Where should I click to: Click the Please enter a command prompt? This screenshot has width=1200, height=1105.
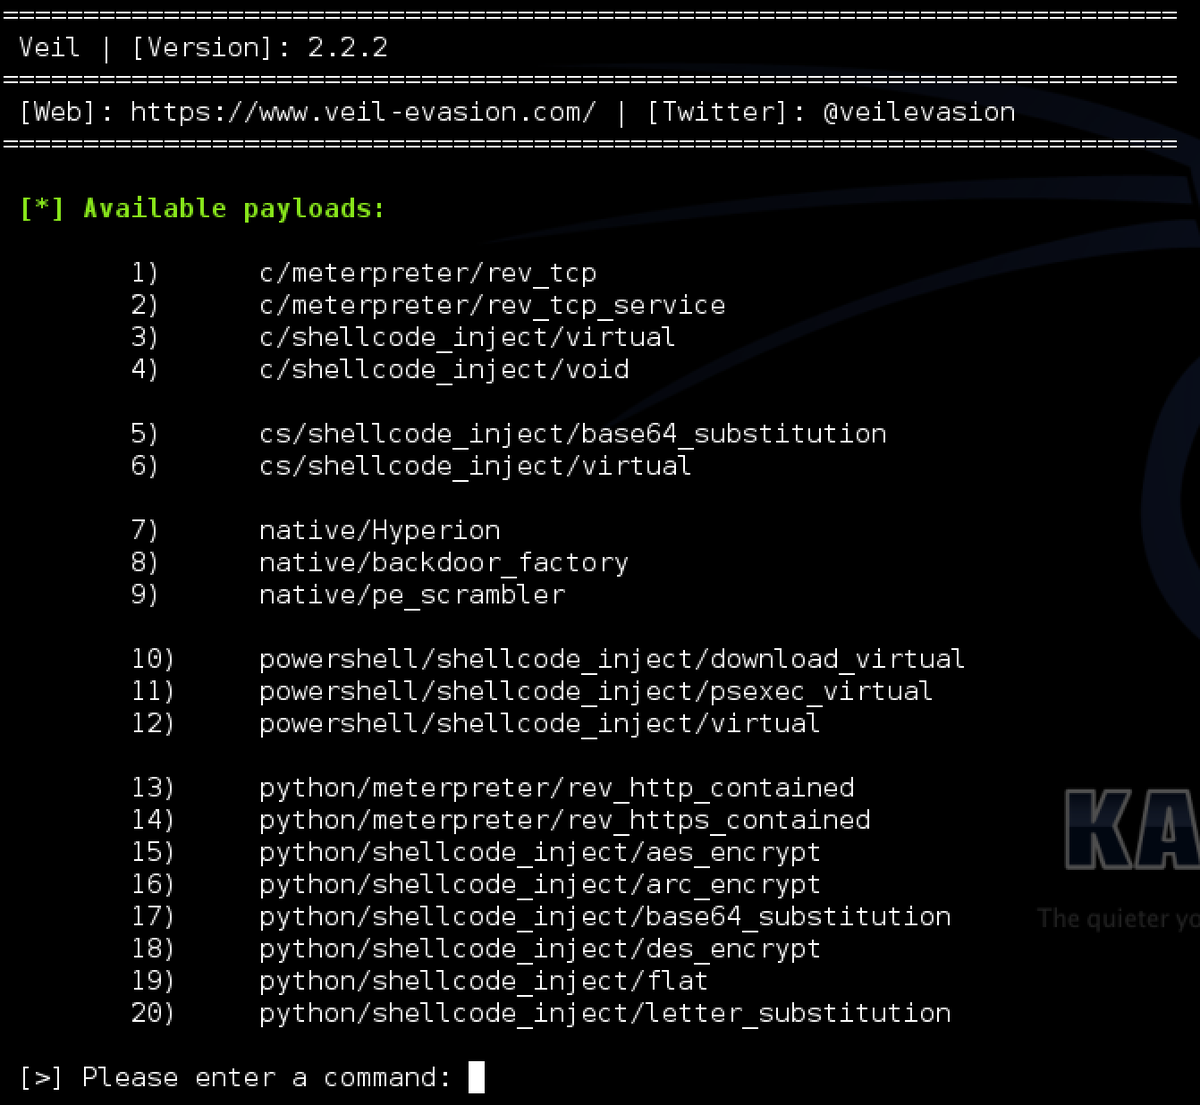(267, 1077)
